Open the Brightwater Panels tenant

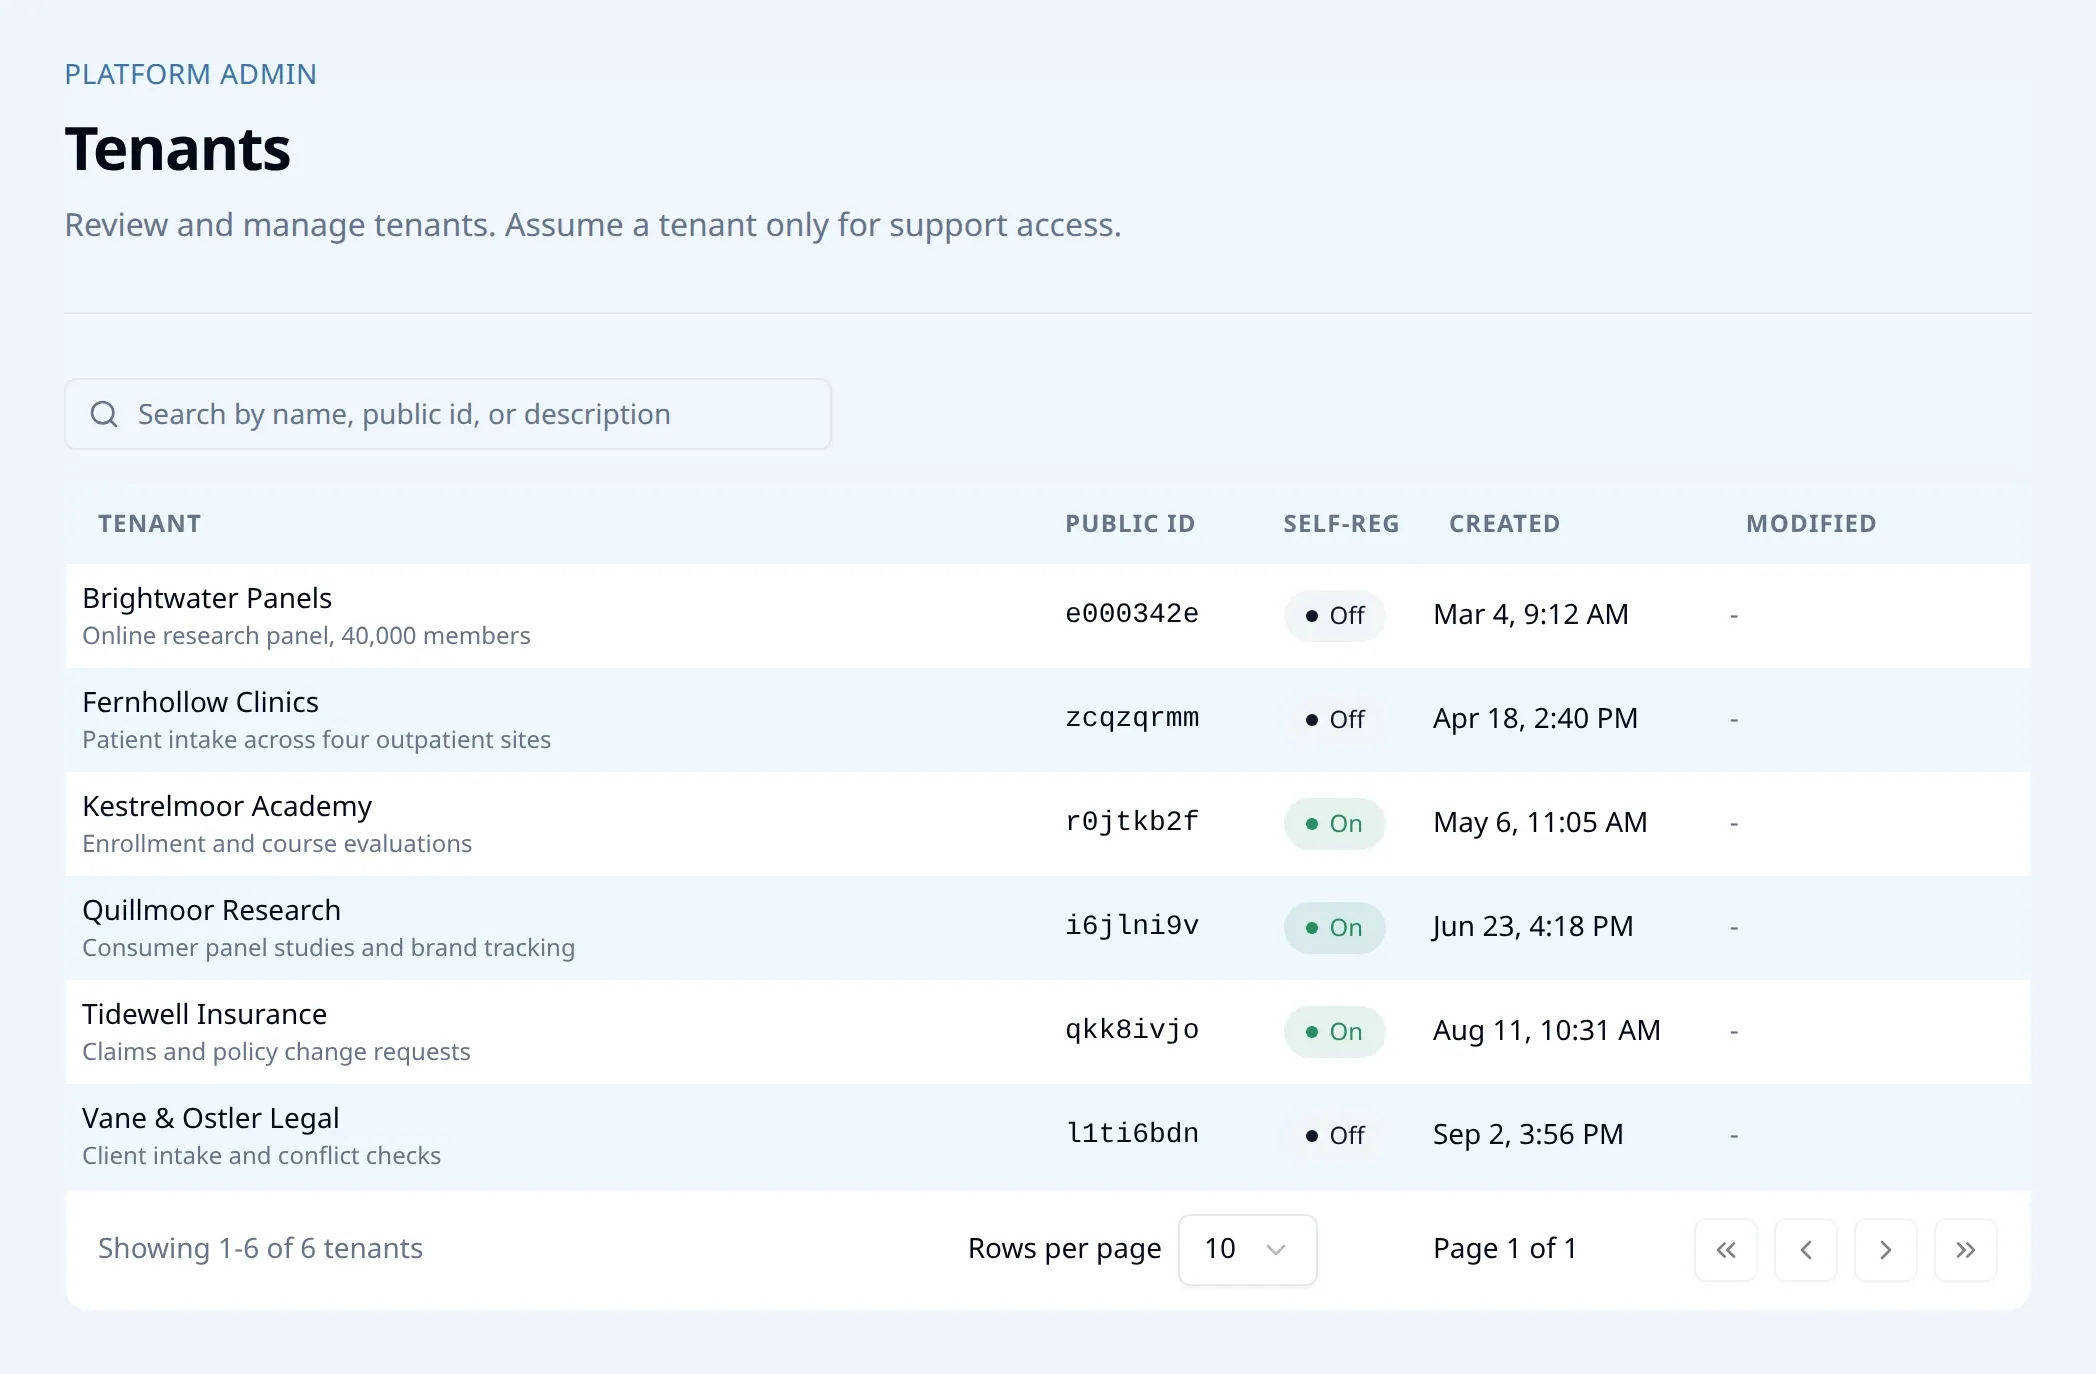(x=207, y=598)
